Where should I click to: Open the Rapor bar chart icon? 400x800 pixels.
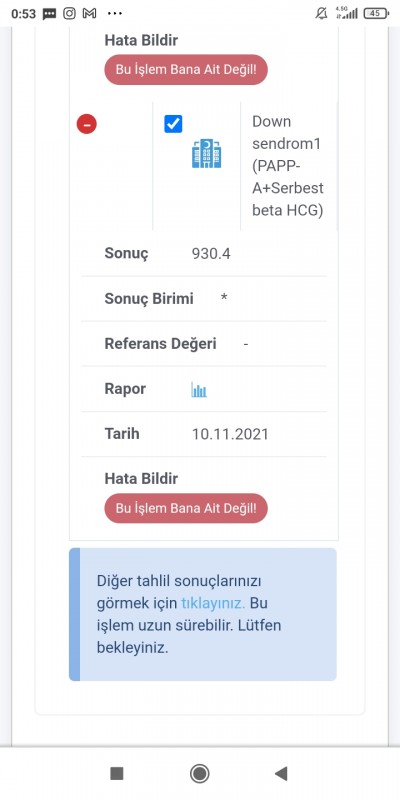click(199, 390)
